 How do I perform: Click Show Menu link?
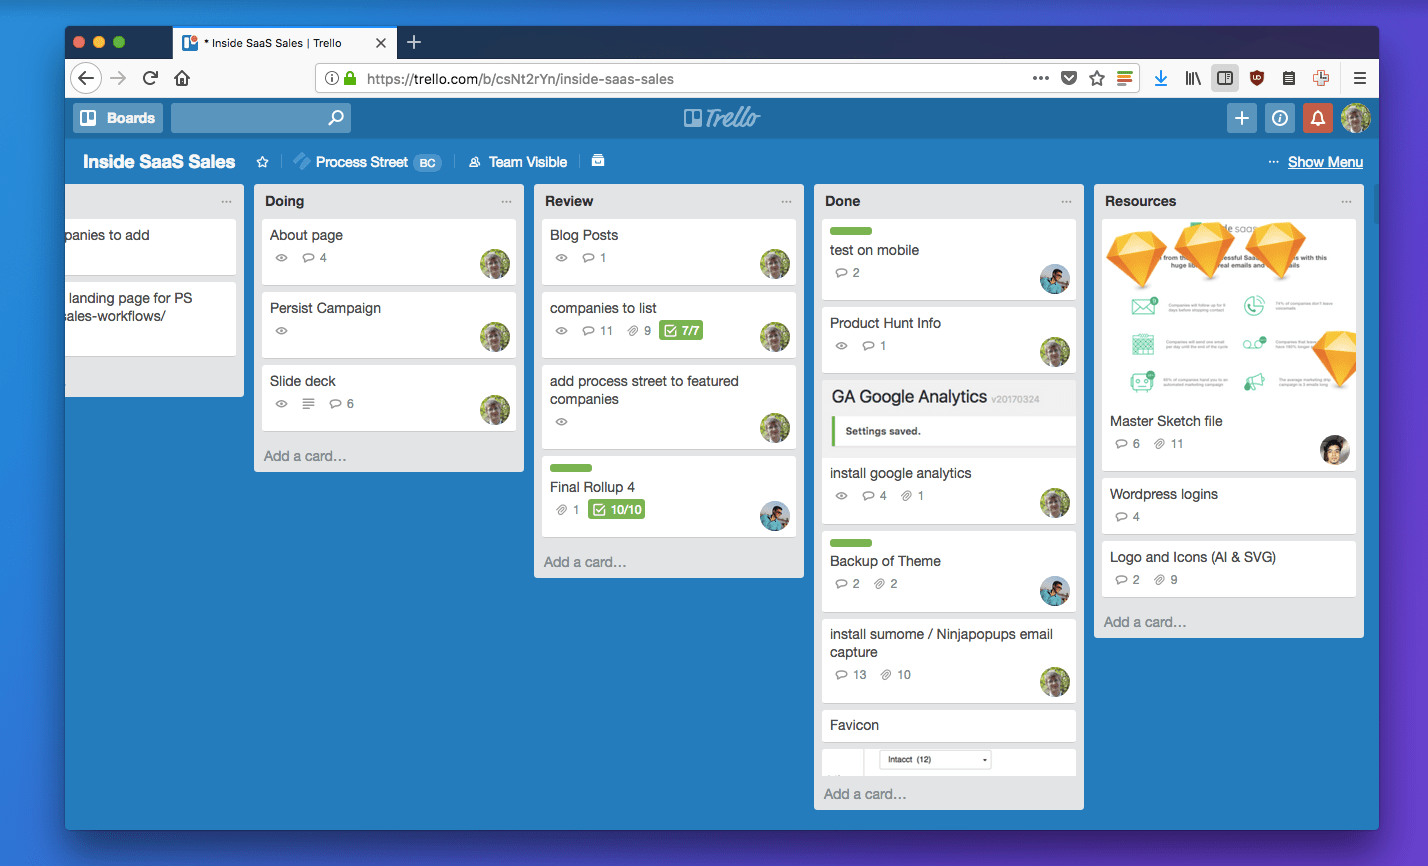(1325, 162)
